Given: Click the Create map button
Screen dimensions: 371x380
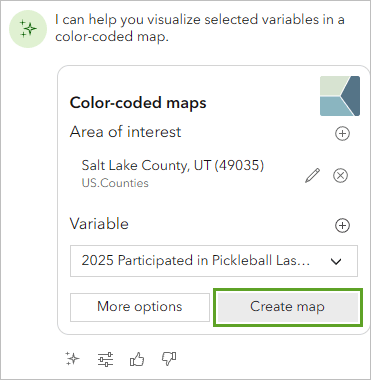Looking at the screenshot, I should (x=288, y=307).
